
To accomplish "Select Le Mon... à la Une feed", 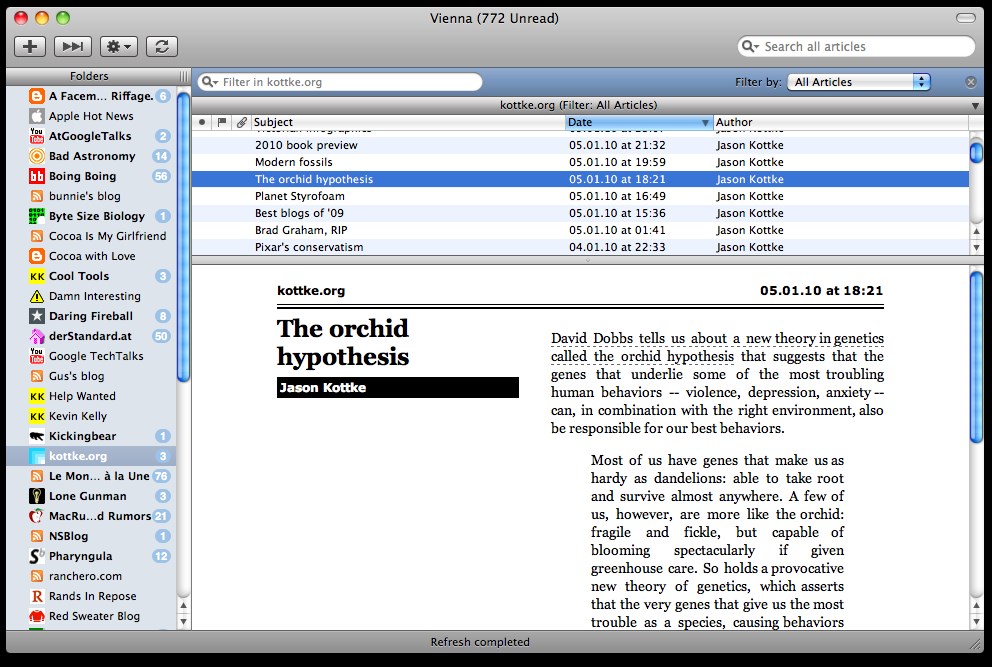I will (x=91, y=476).
